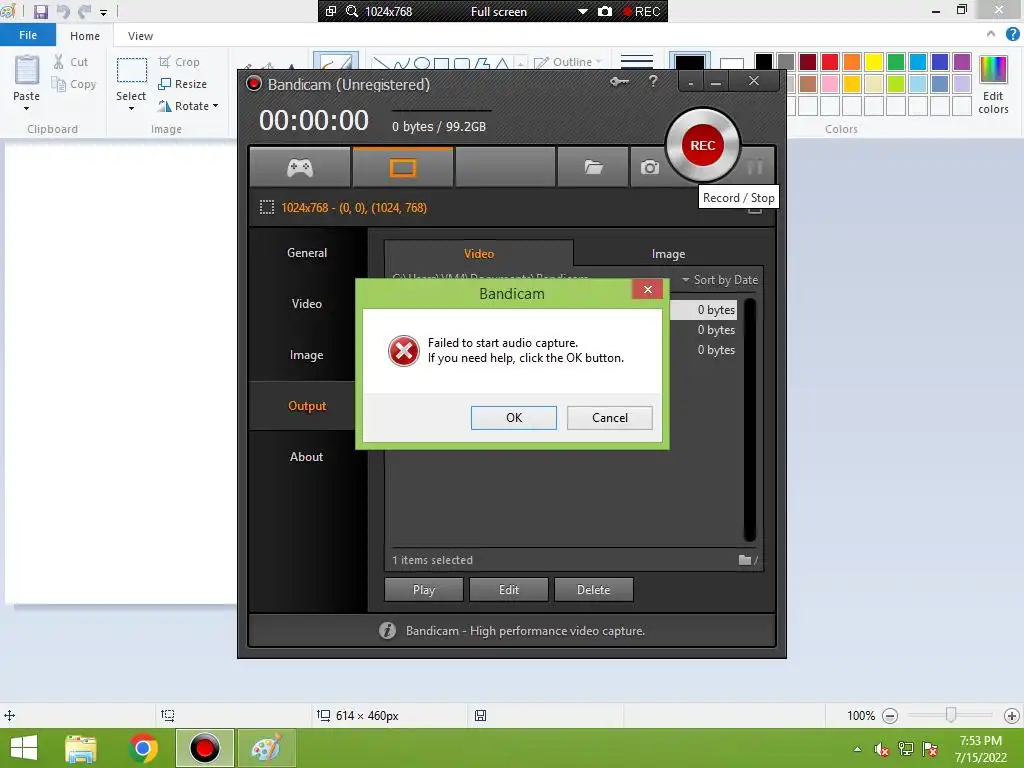Expand the Rotate dropdown in Paint
1024x768 pixels.
point(216,106)
